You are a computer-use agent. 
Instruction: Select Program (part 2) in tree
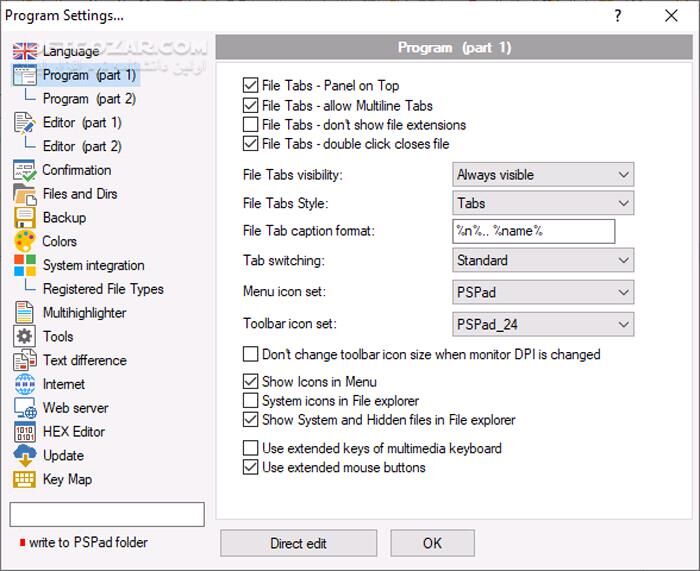89,99
